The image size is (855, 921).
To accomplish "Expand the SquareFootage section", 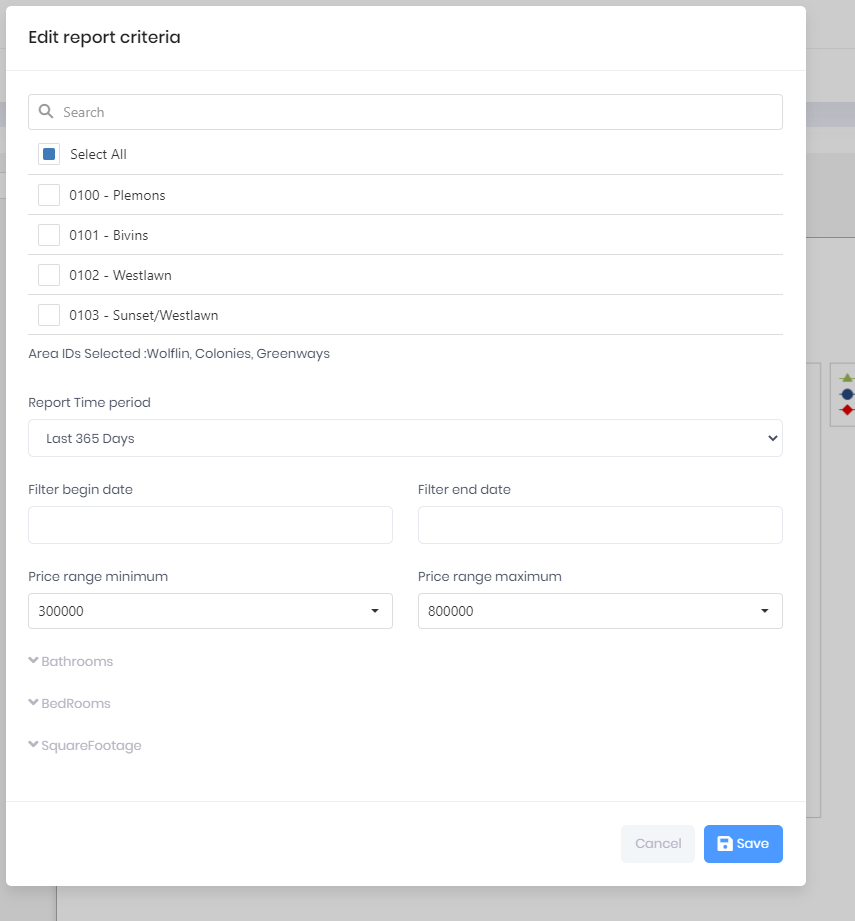I will (x=85, y=746).
